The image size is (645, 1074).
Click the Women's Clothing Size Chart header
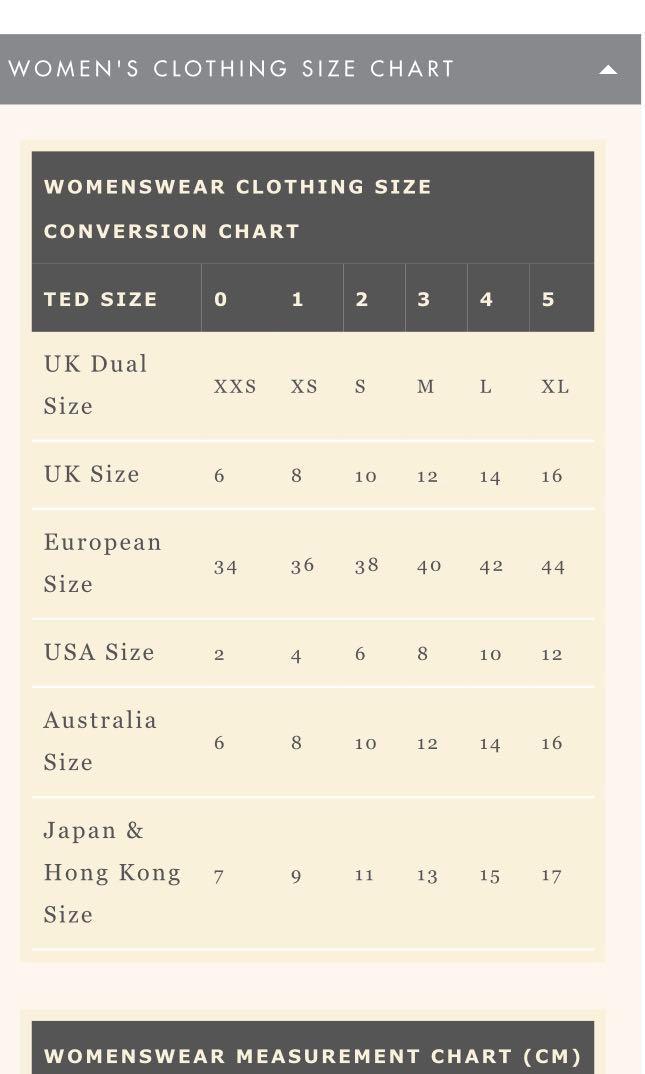(x=232, y=69)
